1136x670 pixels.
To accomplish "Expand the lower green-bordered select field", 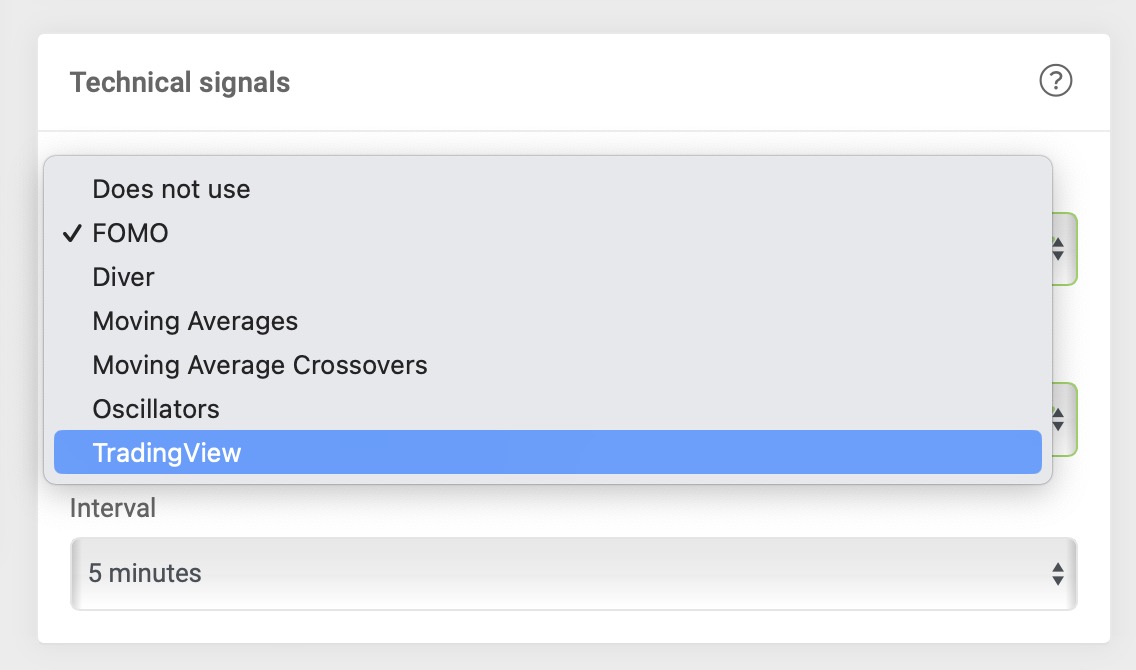I will click(1064, 419).
